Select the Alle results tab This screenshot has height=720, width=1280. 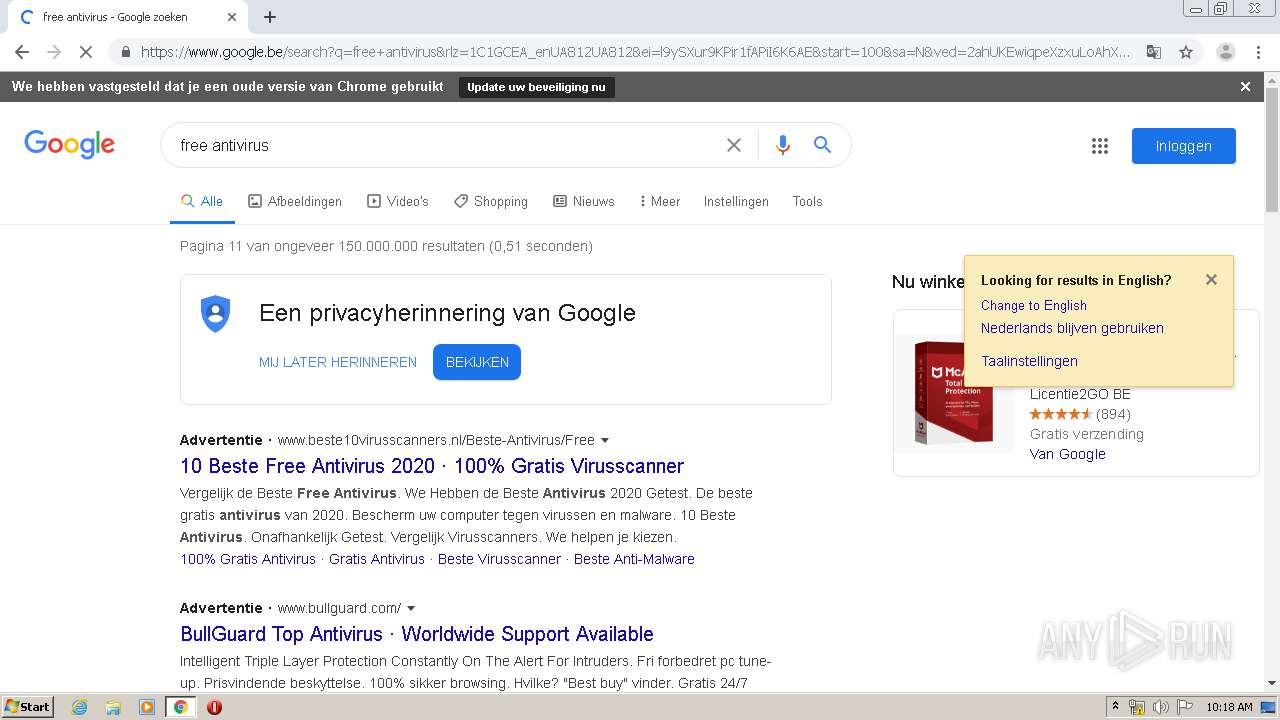point(202,201)
